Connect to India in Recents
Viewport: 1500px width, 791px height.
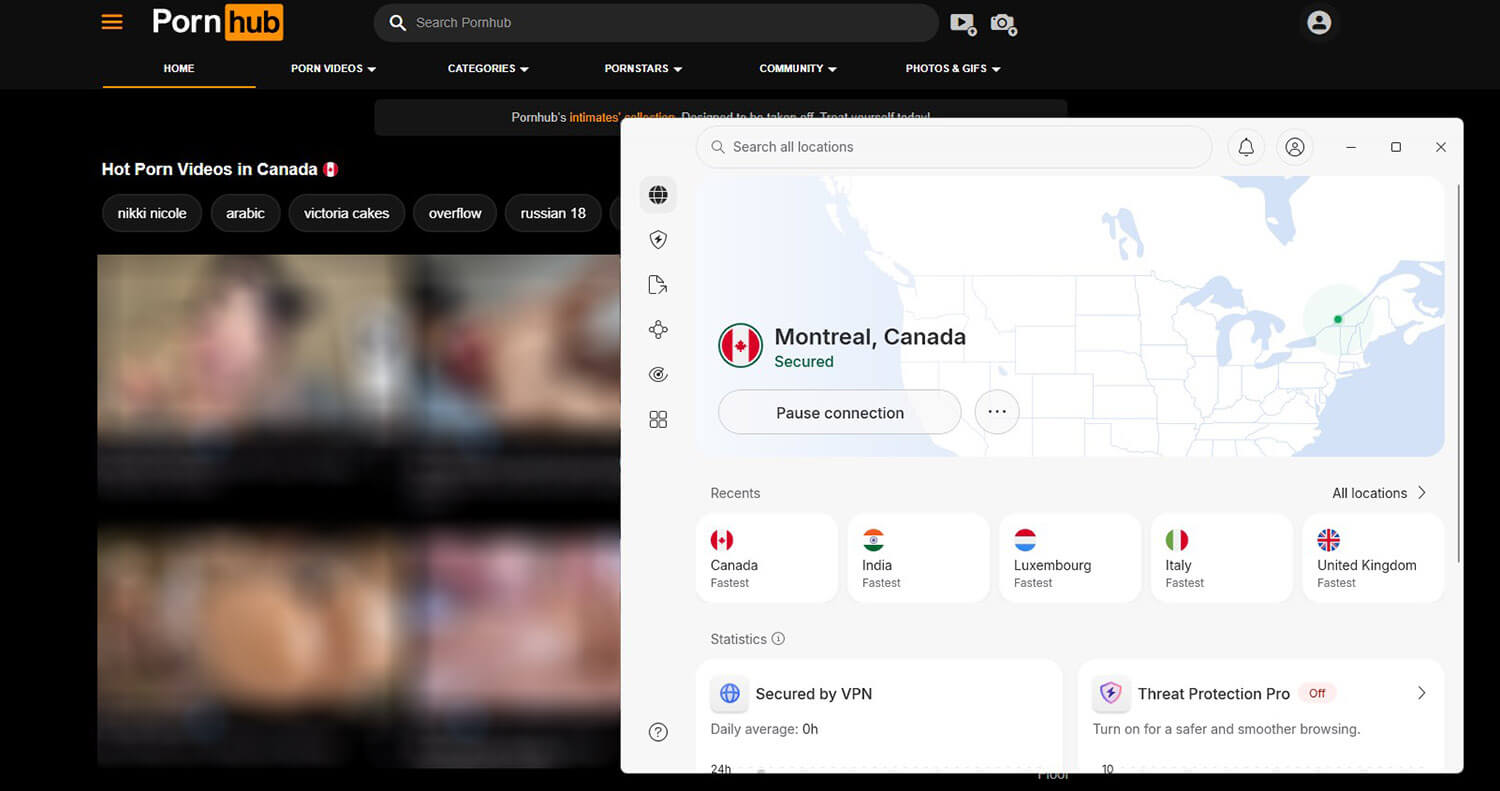[918, 558]
